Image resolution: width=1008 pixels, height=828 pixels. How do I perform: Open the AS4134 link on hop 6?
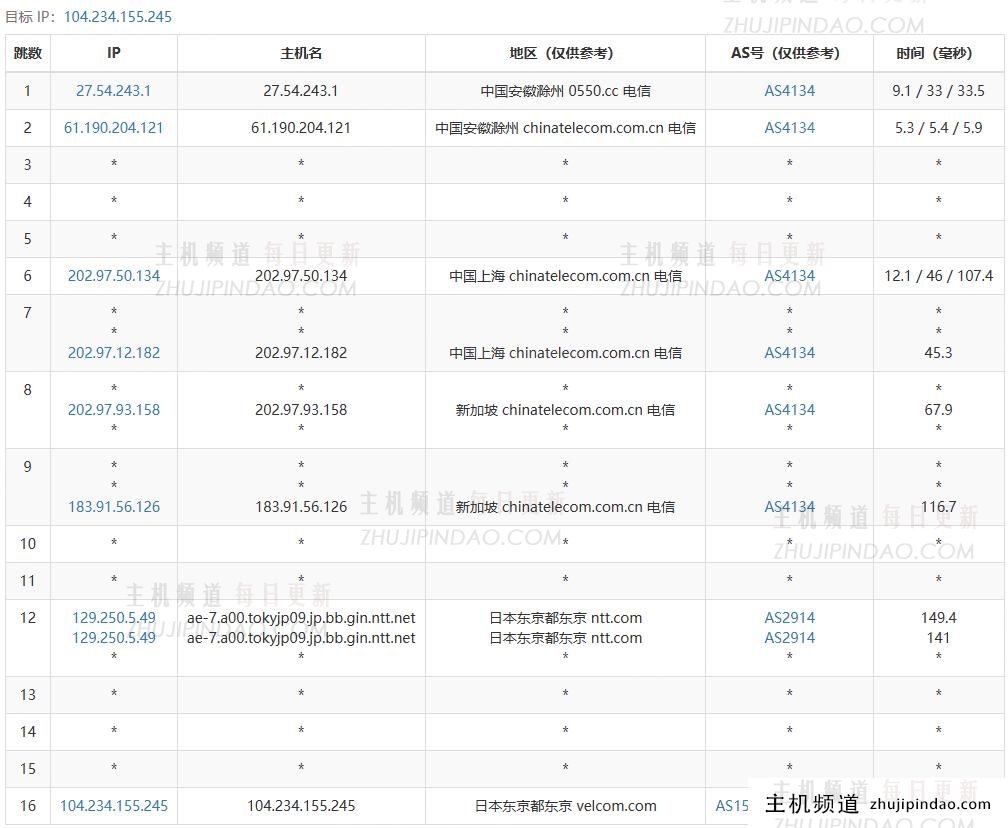[x=789, y=275]
